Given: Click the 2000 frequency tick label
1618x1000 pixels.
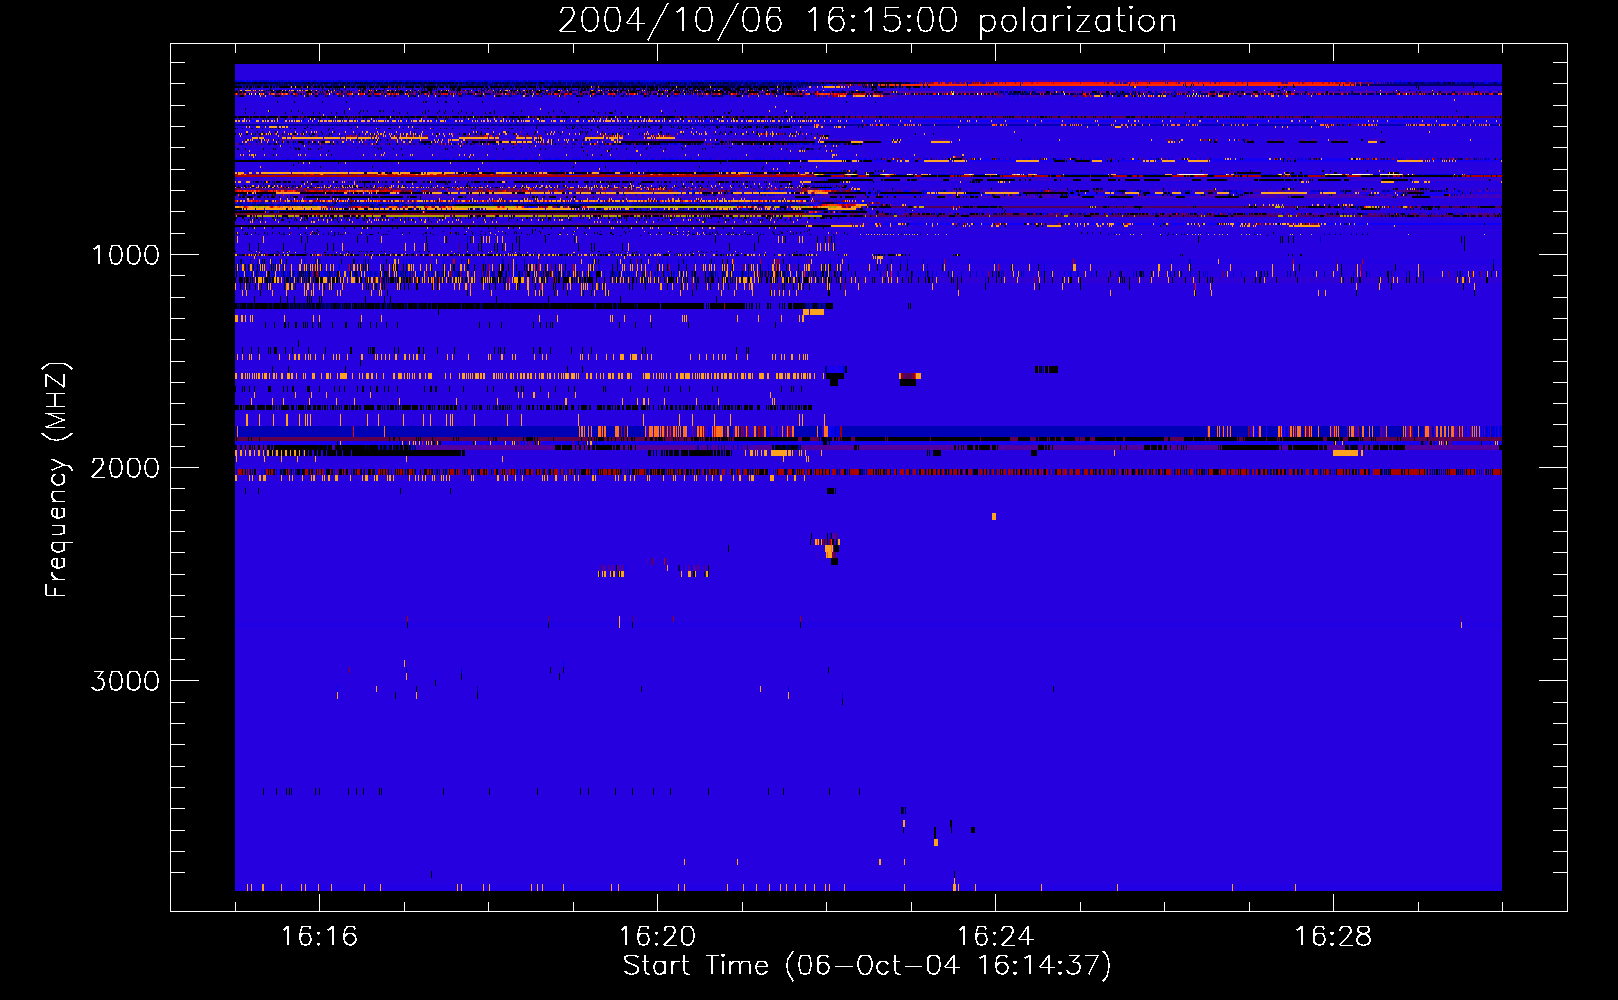Looking at the screenshot, I should coord(125,468).
